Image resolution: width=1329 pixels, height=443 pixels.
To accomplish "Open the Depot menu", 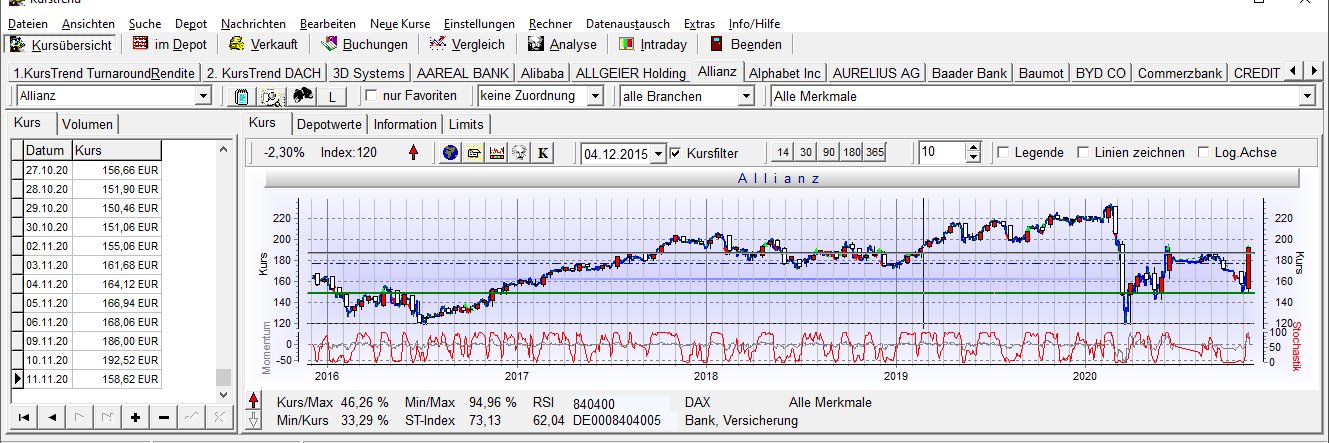I will 191,23.
